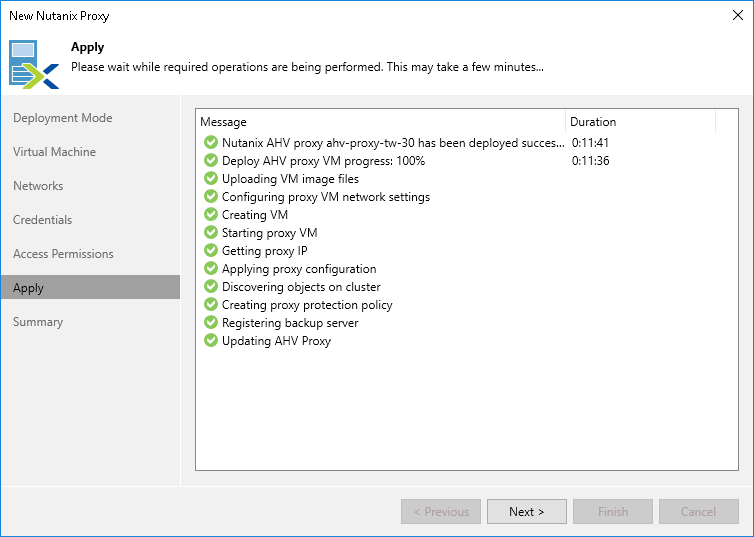Viewport: 754px width, 537px height.
Task: Click the bold 'Apply' page heading
Action: (88, 47)
